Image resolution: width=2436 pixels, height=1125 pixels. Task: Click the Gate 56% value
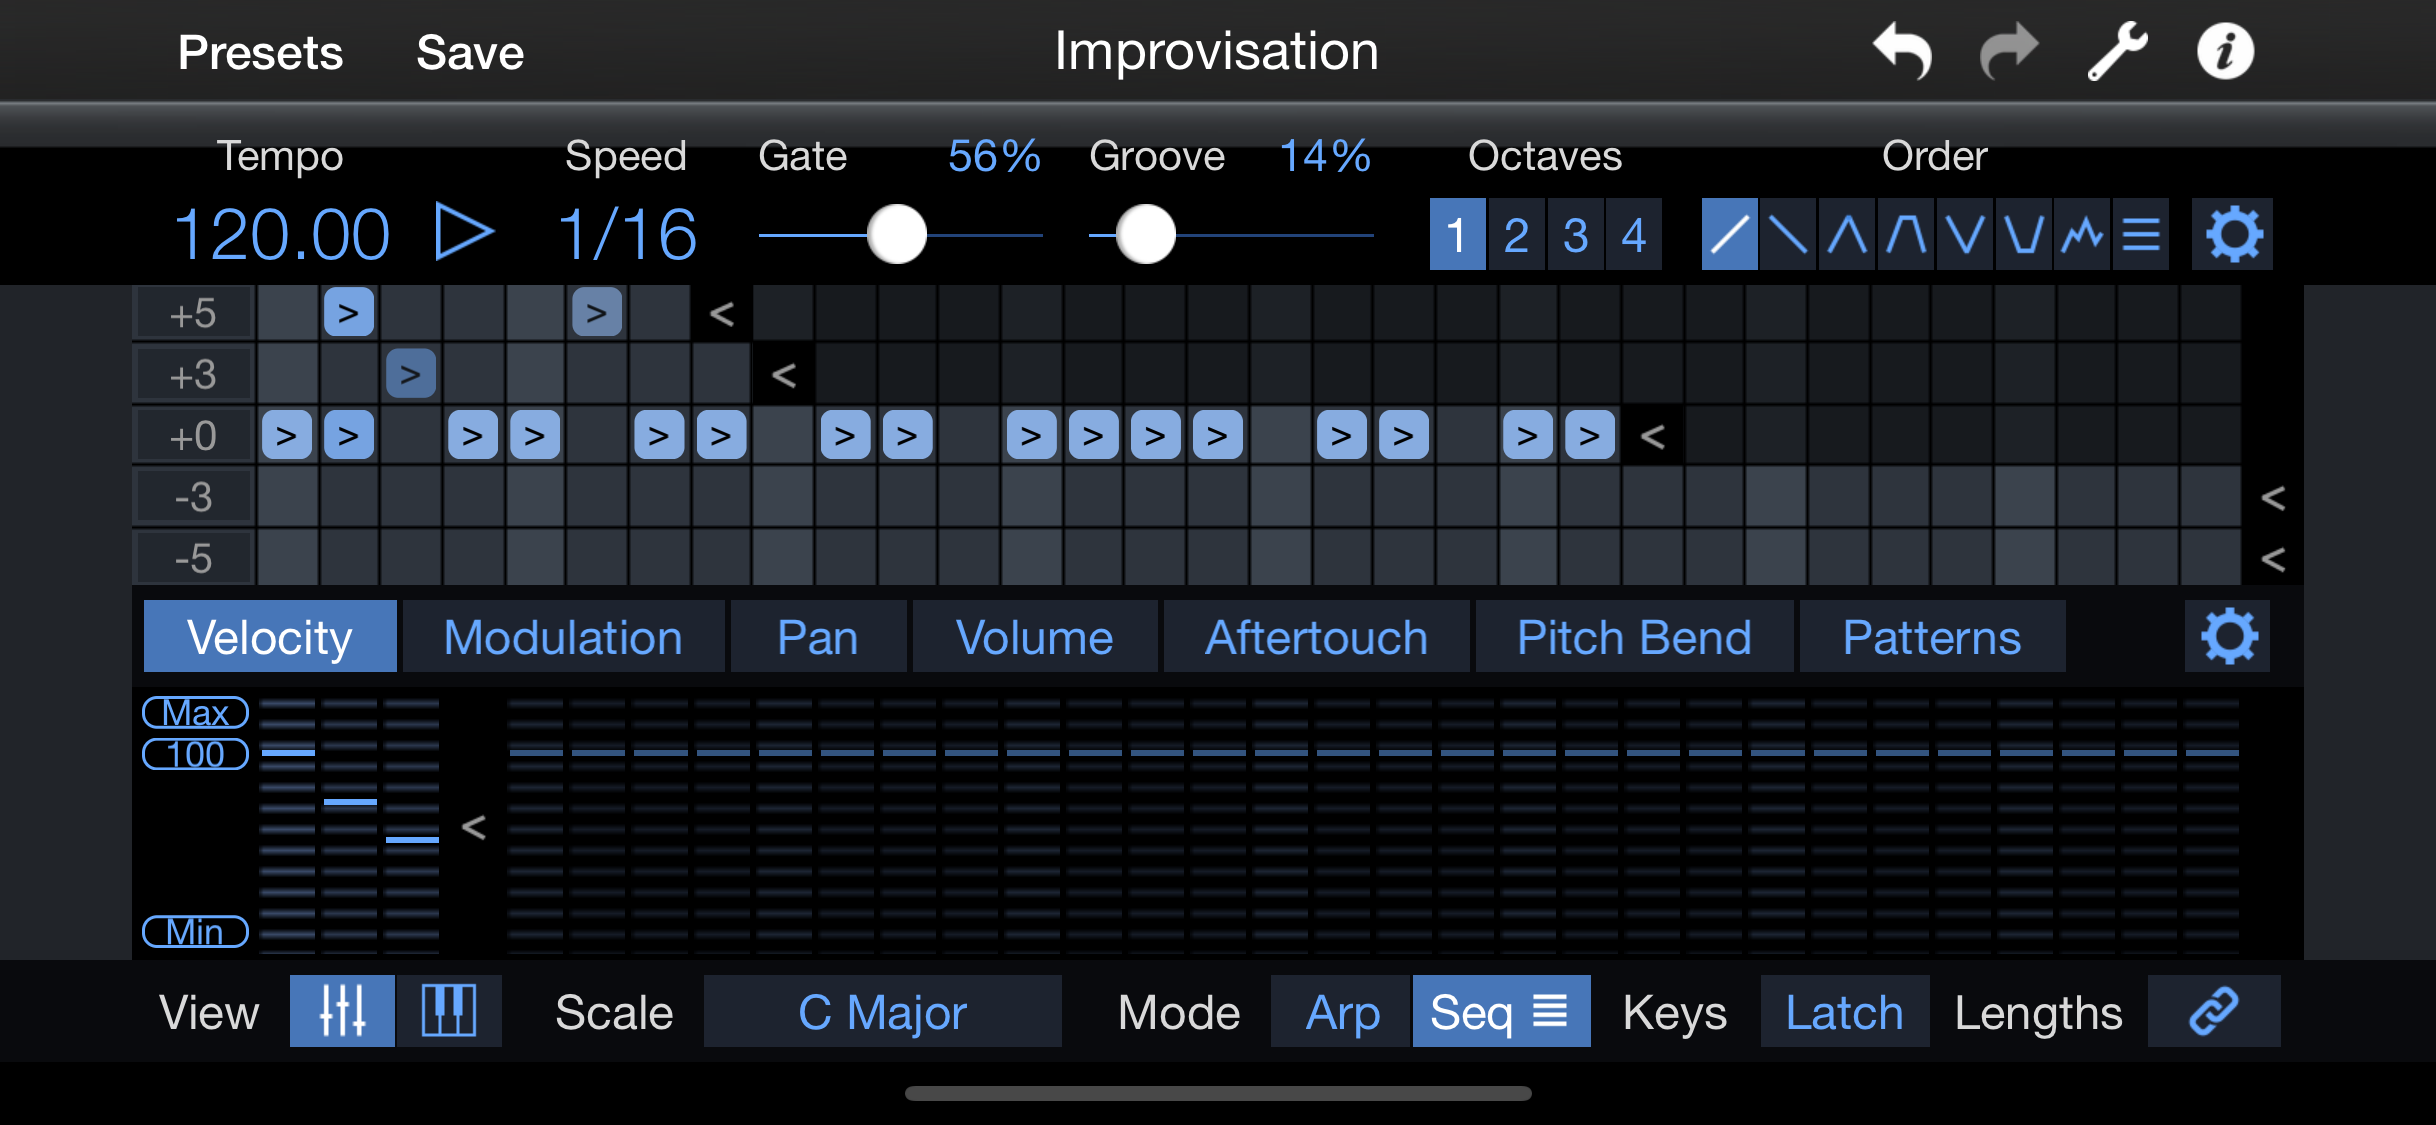(x=994, y=155)
